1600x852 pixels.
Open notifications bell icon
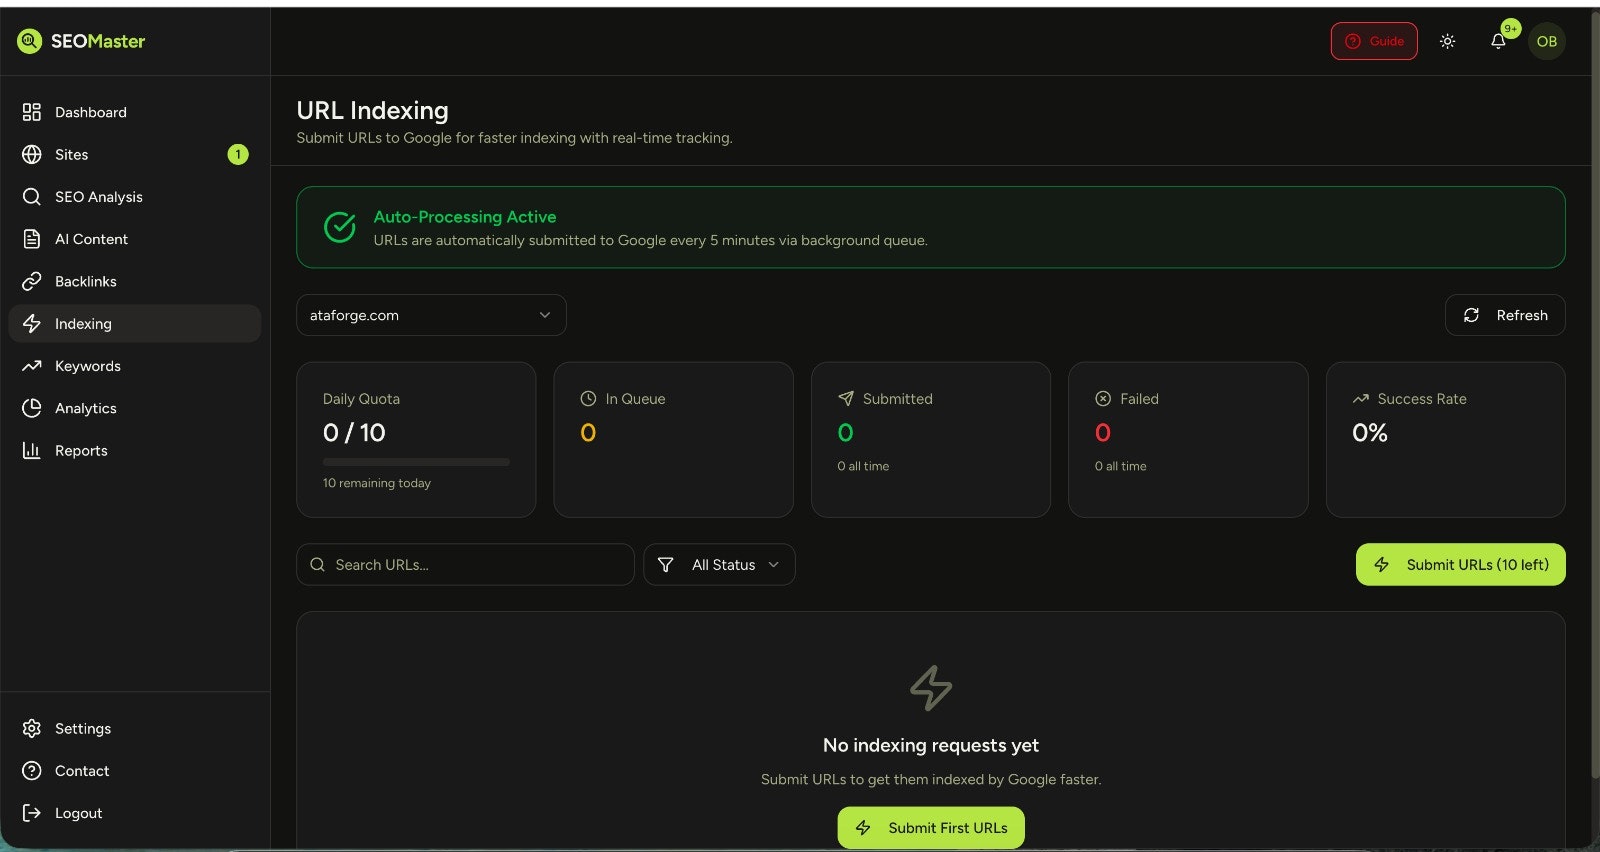tap(1498, 41)
